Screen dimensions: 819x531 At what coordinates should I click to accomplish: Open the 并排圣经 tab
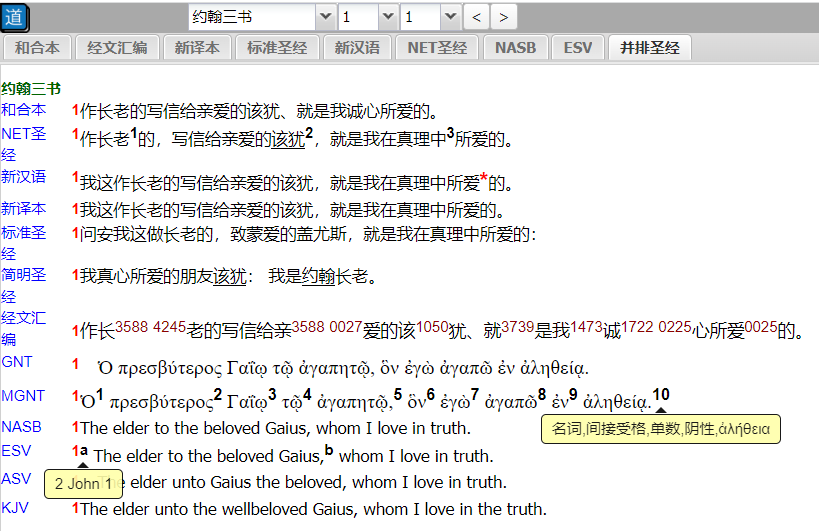pyautogui.click(x=649, y=48)
